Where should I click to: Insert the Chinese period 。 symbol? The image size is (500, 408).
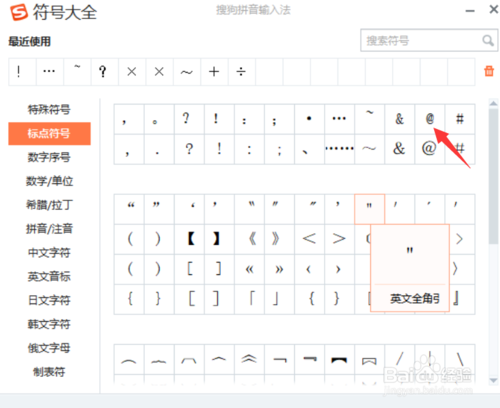159,119
